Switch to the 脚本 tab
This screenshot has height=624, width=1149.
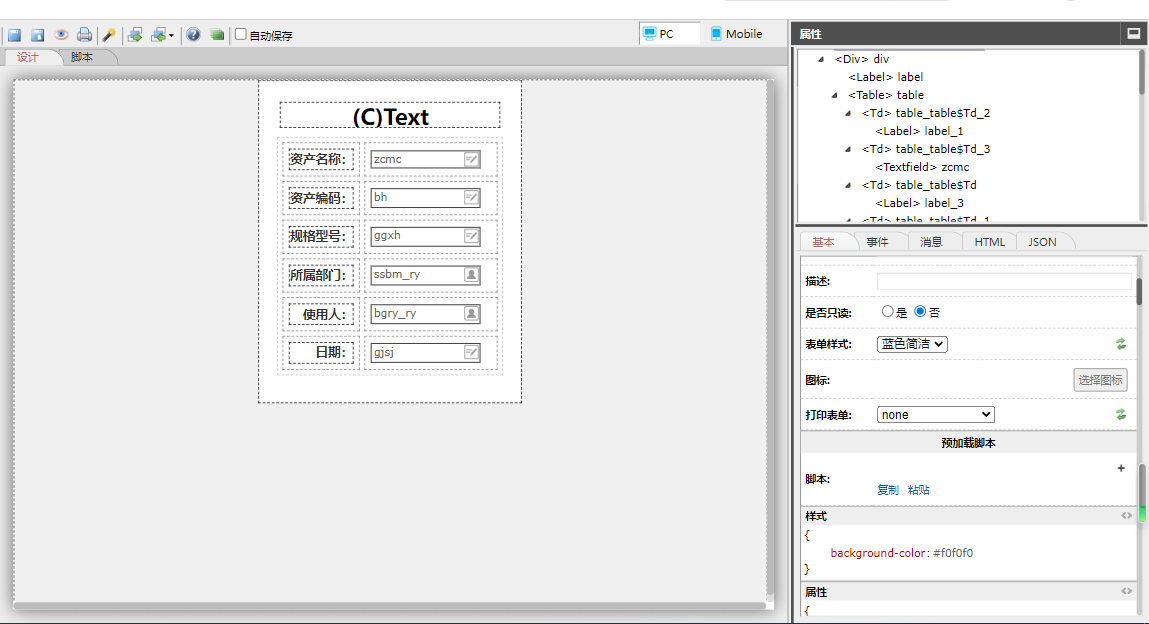[x=82, y=57]
